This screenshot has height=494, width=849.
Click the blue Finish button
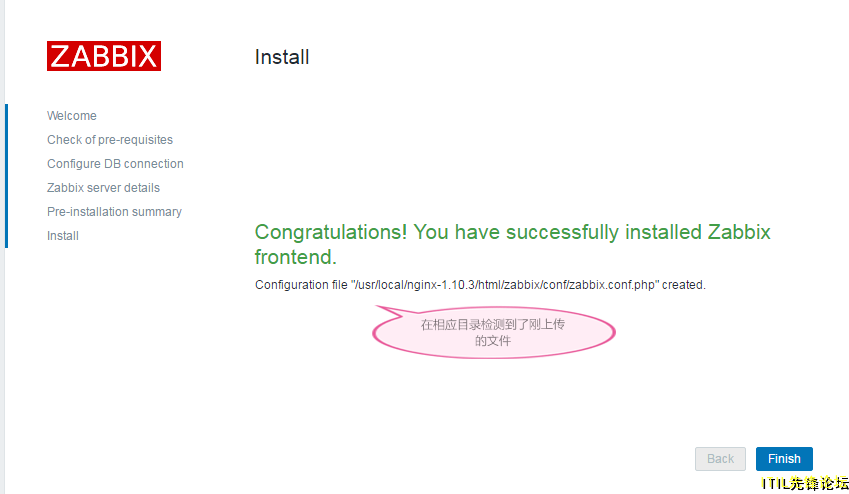coord(784,459)
